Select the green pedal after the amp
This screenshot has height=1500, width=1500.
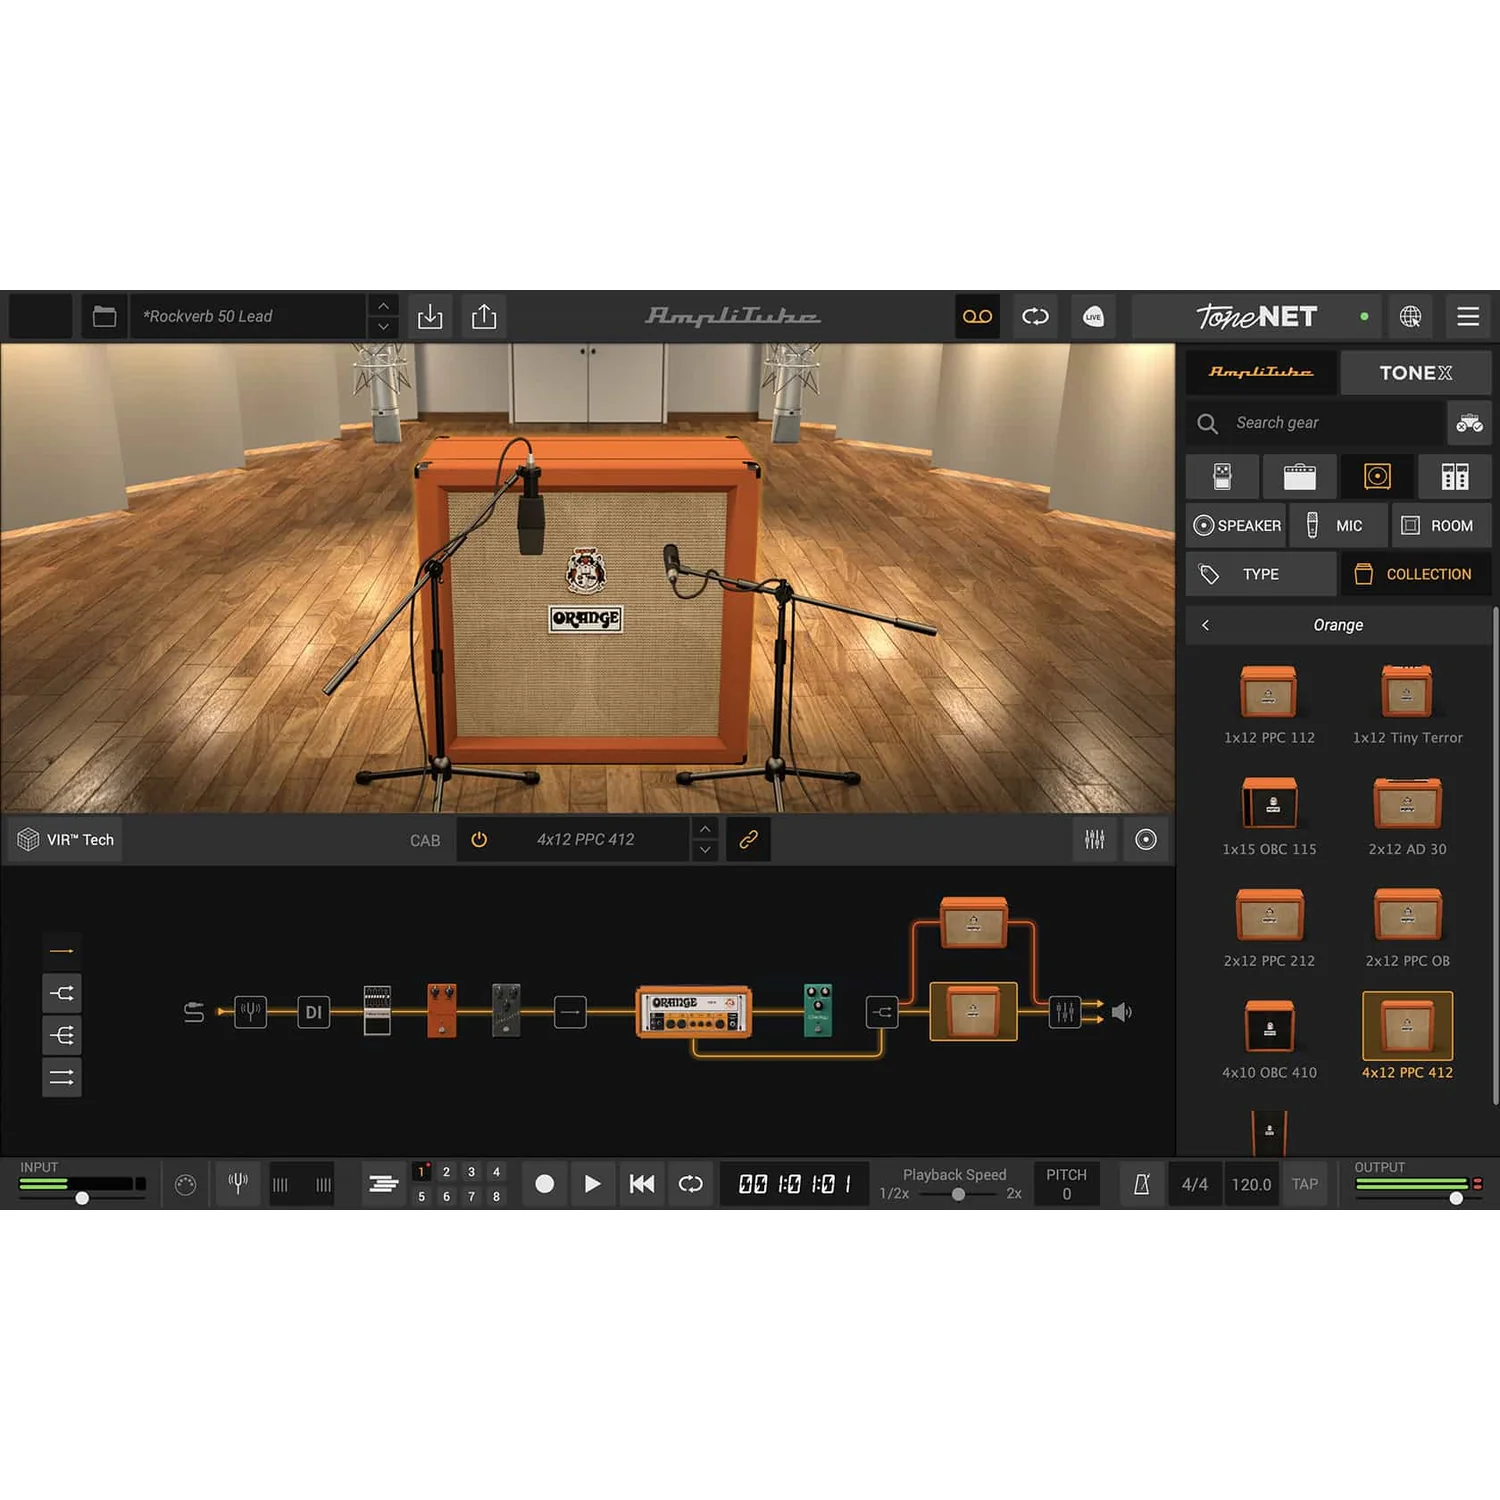pos(818,1010)
